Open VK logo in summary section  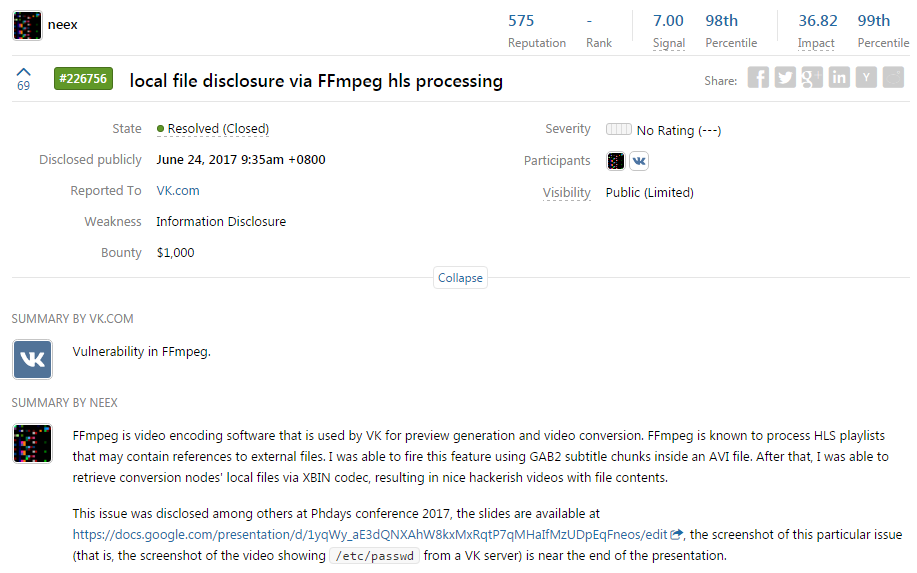tap(32, 360)
